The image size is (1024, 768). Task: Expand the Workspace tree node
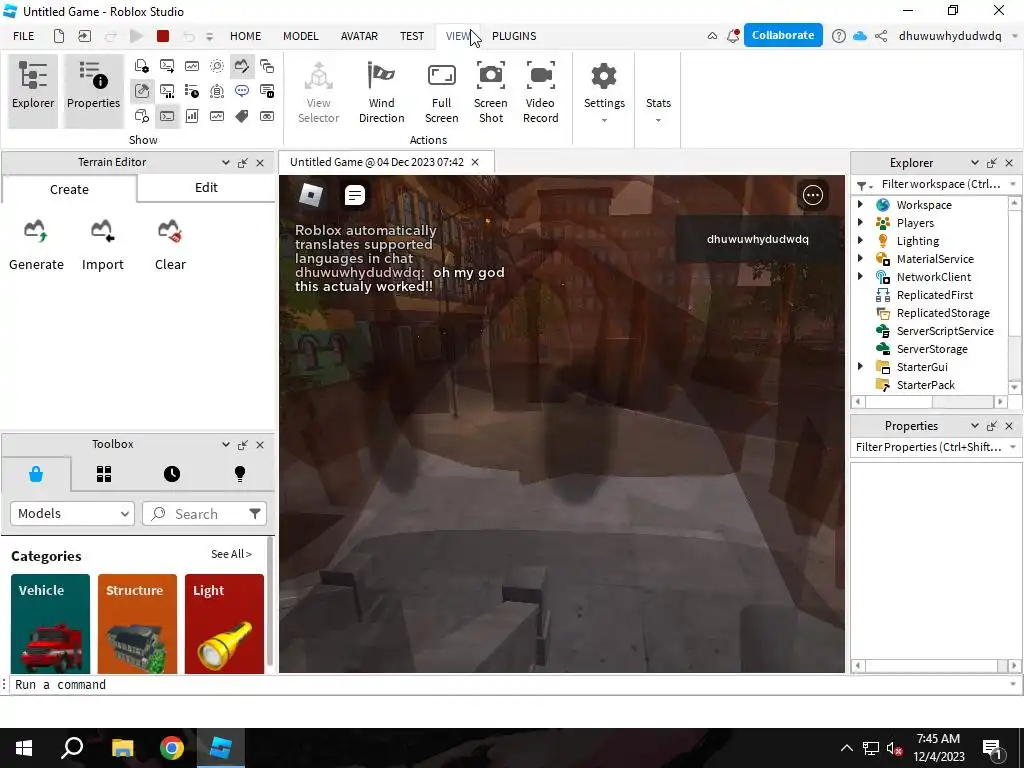[860, 204]
